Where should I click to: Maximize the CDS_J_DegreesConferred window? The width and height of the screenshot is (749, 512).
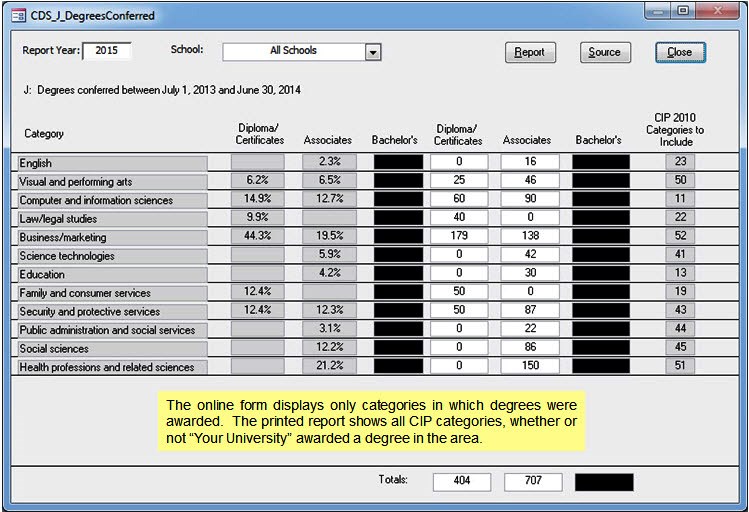tap(684, 11)
